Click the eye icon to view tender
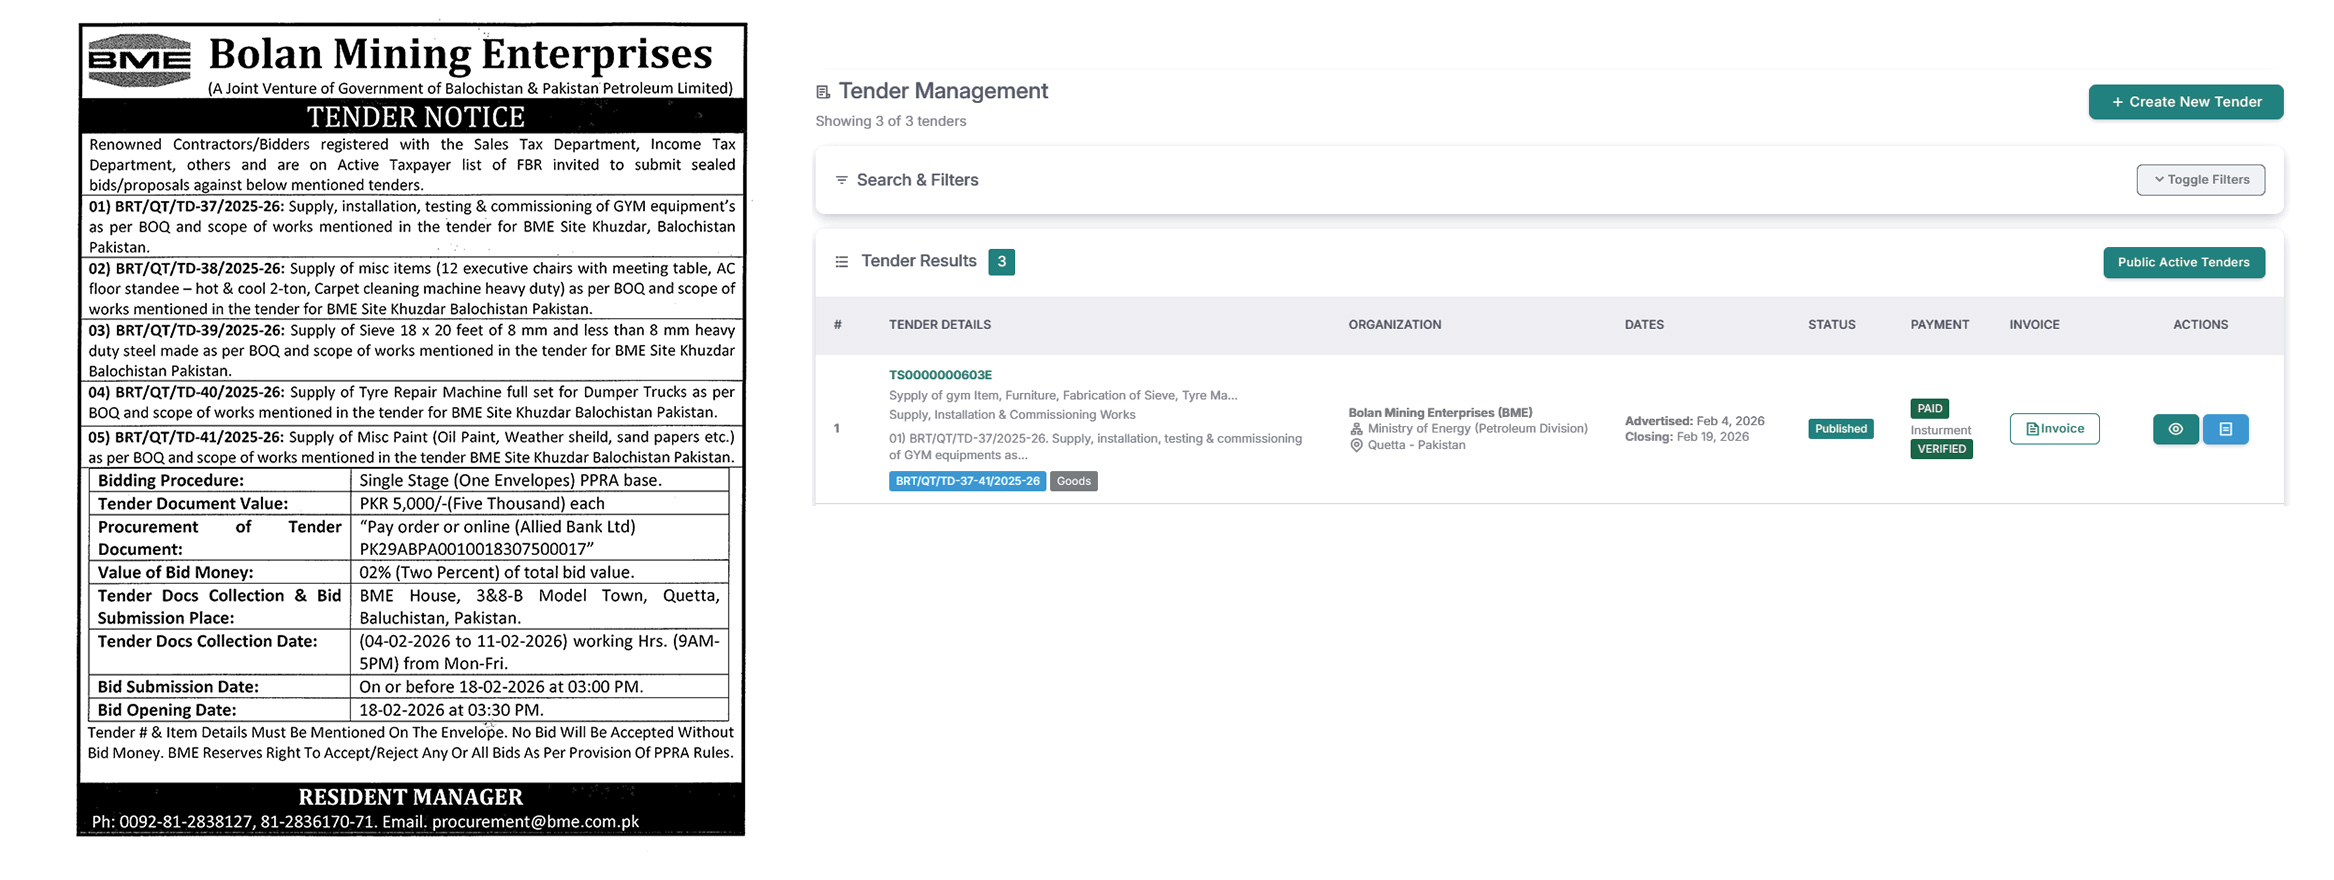The image size is (2334, 880). click(x=2175, y=429)
